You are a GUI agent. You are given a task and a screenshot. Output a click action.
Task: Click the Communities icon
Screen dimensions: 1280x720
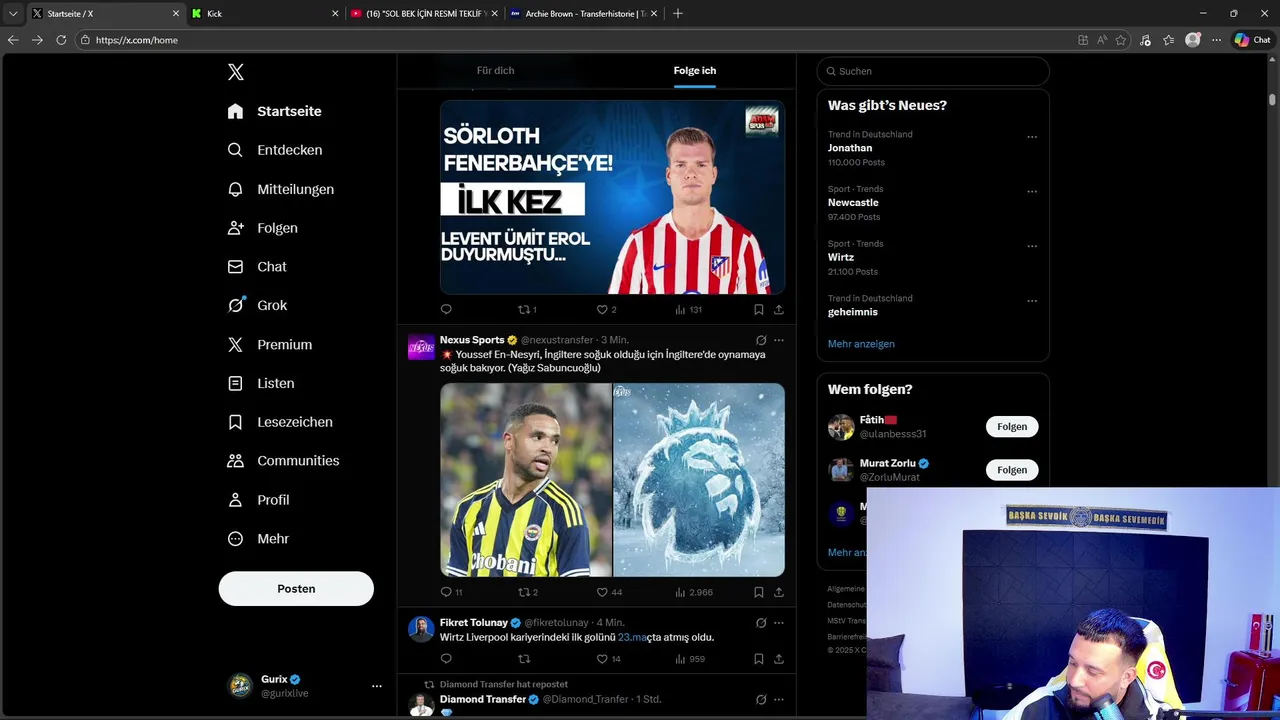tap(235, 461)
